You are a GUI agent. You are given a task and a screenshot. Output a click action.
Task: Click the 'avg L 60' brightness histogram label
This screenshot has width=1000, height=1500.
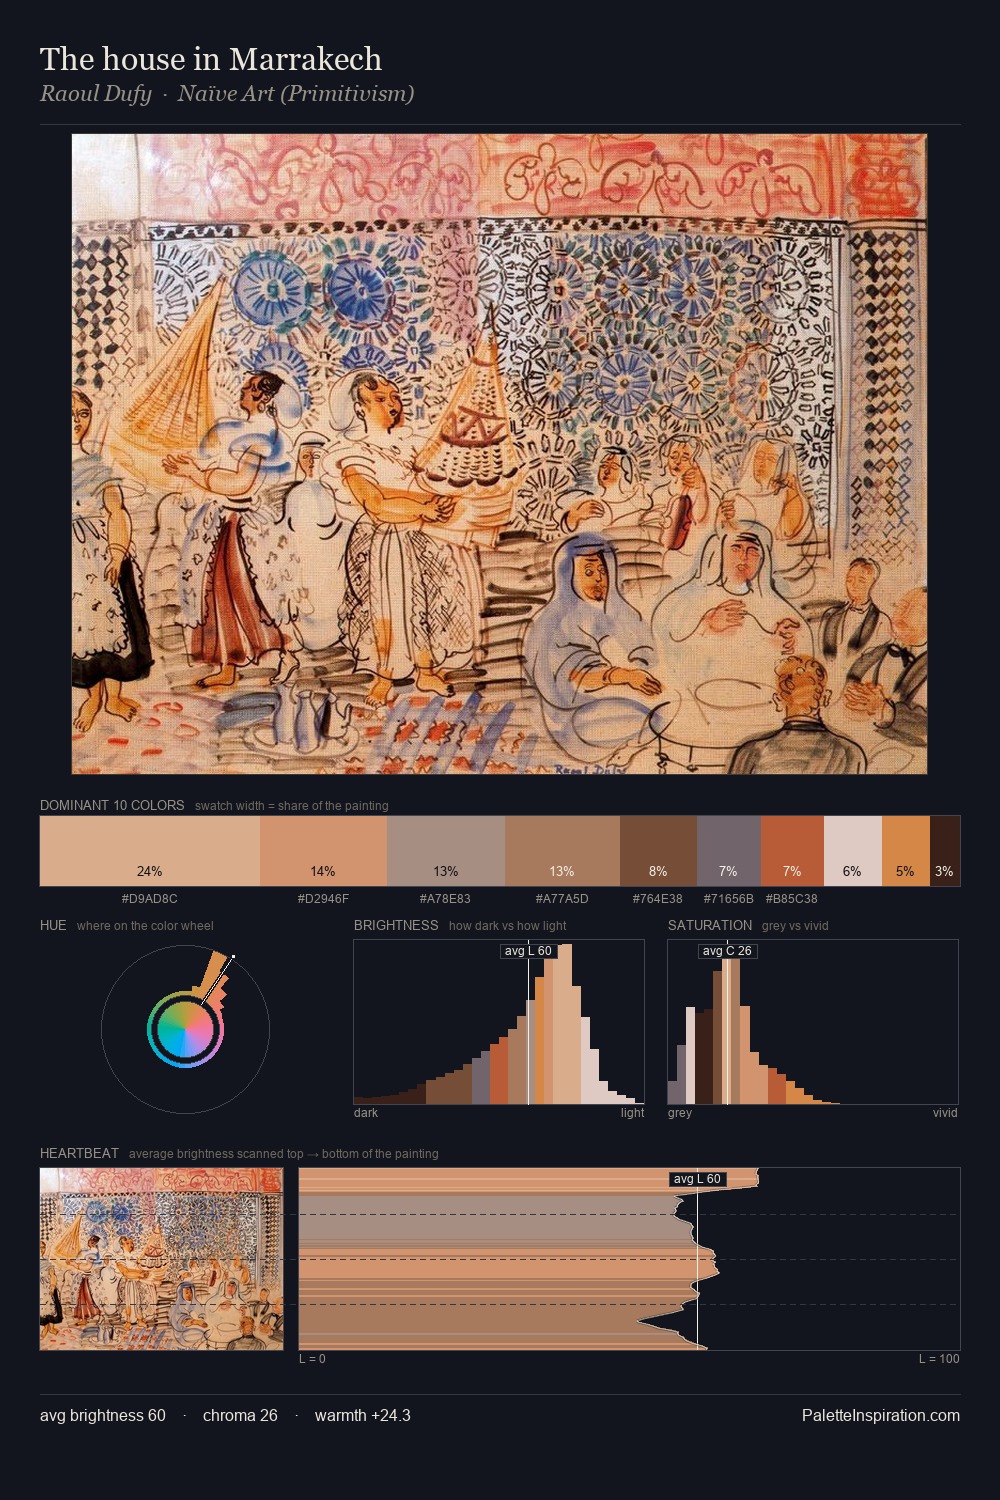coord(528,951)
